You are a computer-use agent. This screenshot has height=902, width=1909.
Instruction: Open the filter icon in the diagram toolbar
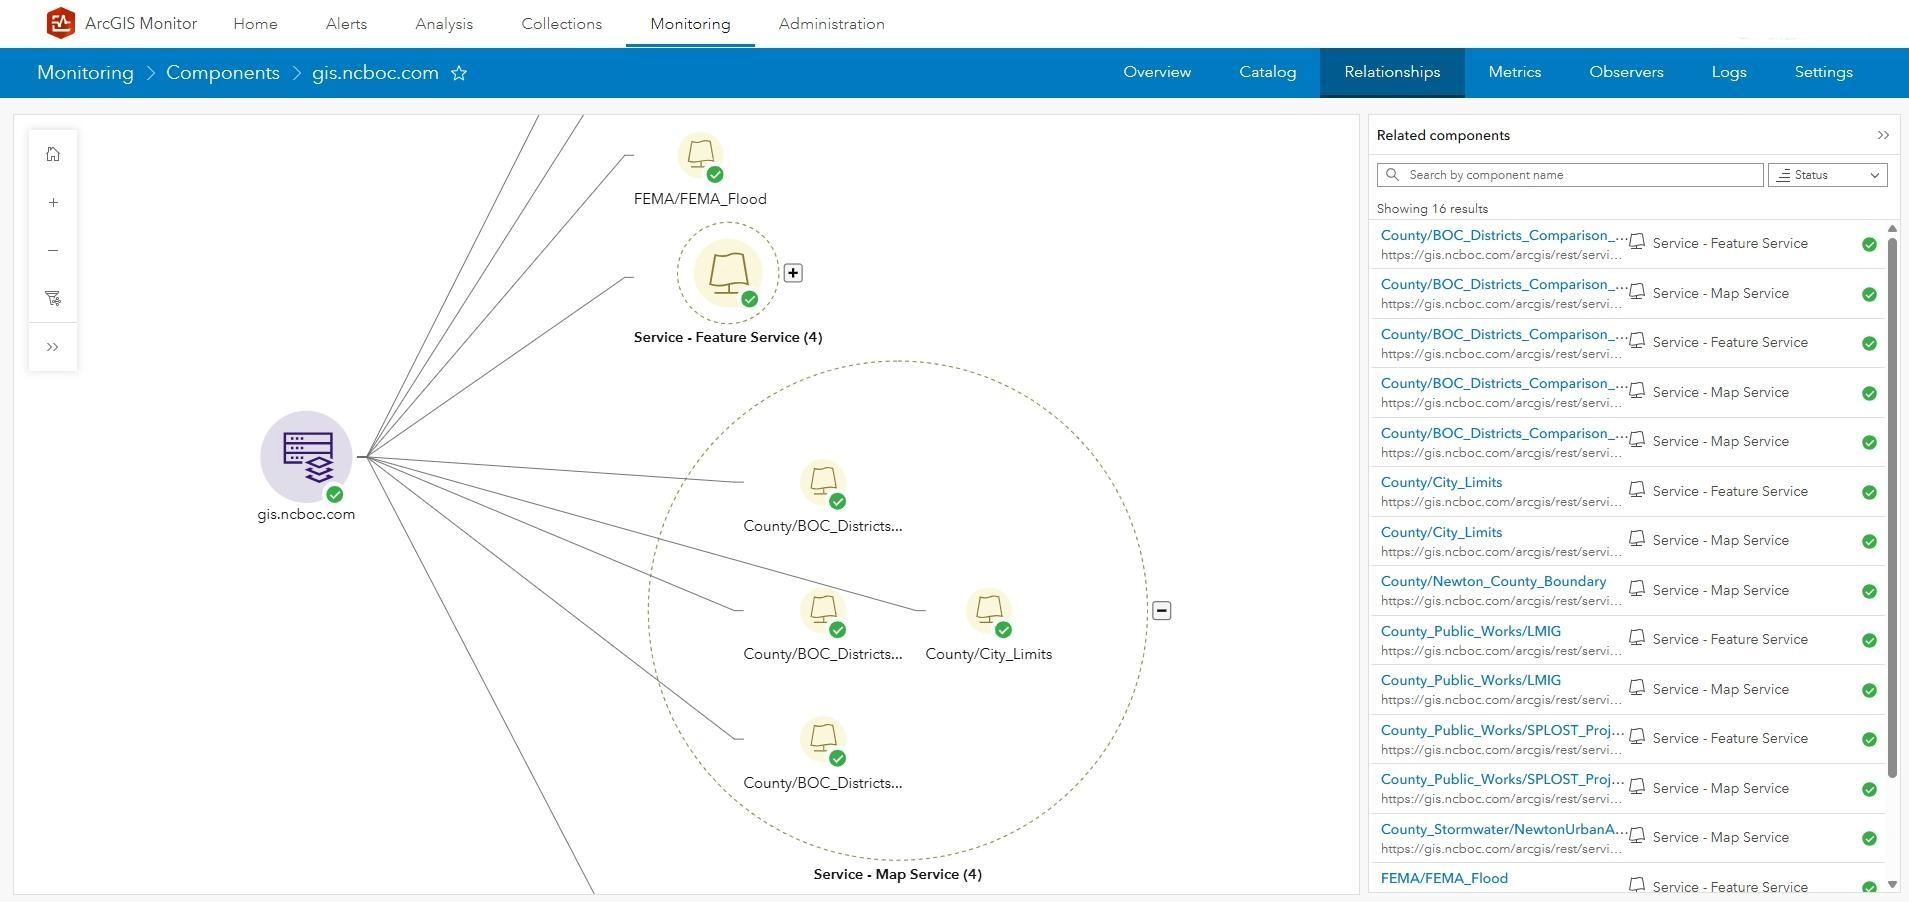pos(52,297)
